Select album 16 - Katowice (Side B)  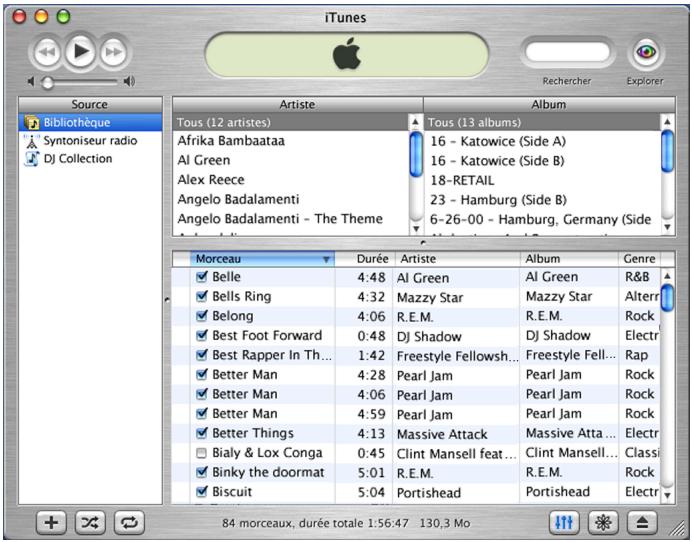point(542,161)
